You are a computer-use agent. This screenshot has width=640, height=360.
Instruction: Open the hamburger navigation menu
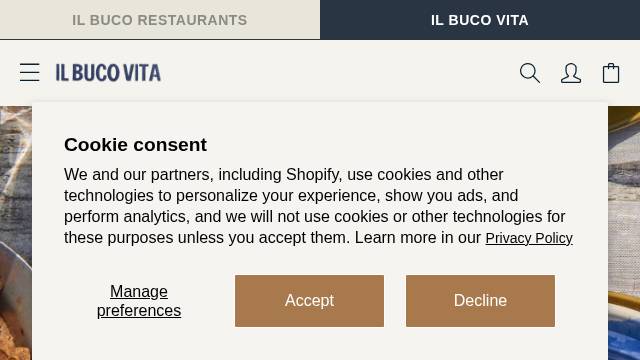30,72
